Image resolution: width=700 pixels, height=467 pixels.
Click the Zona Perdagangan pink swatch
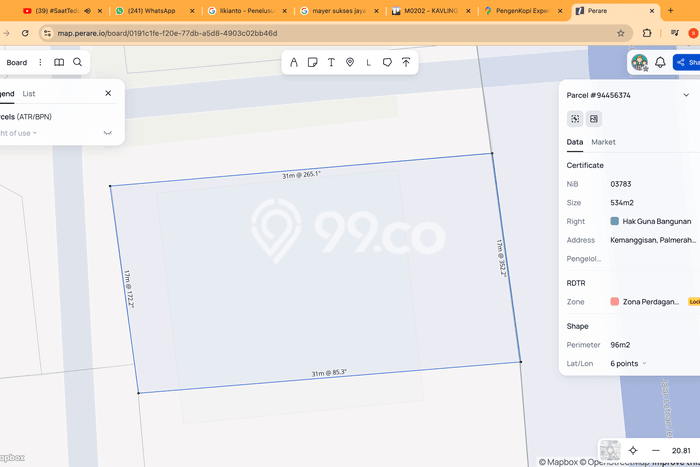pyautogui.click(x=614, y=301)
